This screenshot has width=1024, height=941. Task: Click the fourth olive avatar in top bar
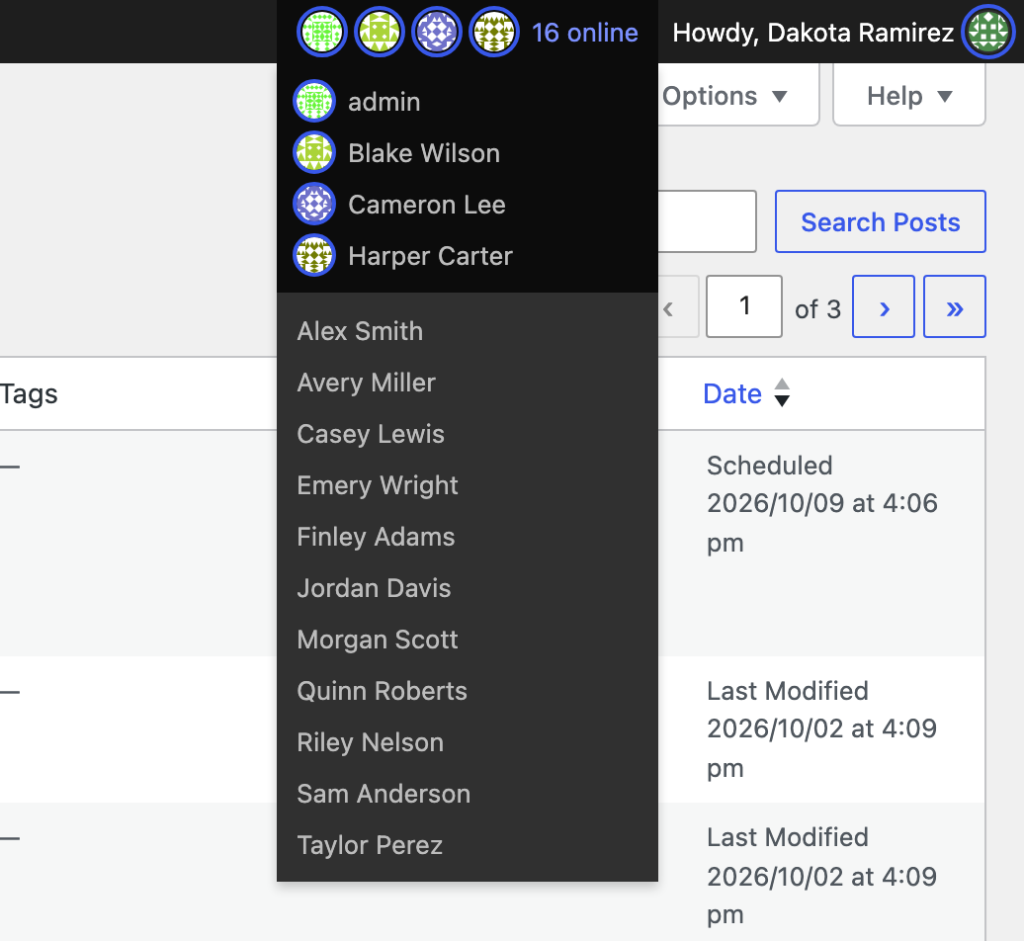(494, 32)
